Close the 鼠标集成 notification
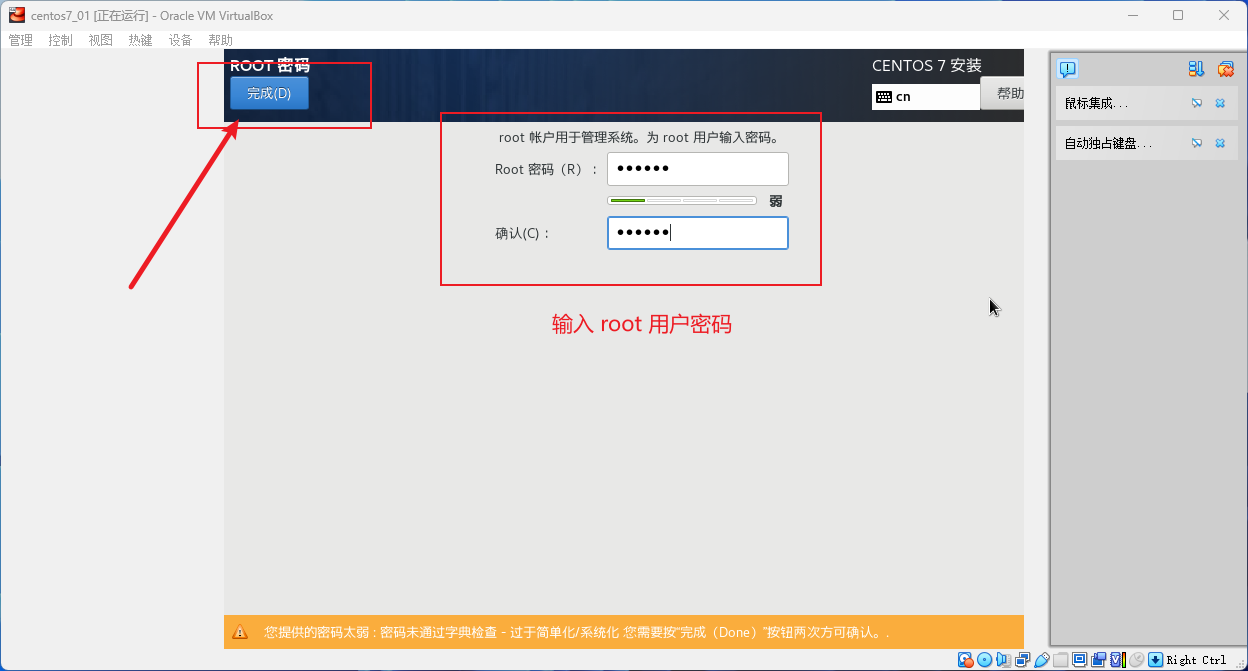Screen dimensions: 1248x671 (x=1220, y=103)
